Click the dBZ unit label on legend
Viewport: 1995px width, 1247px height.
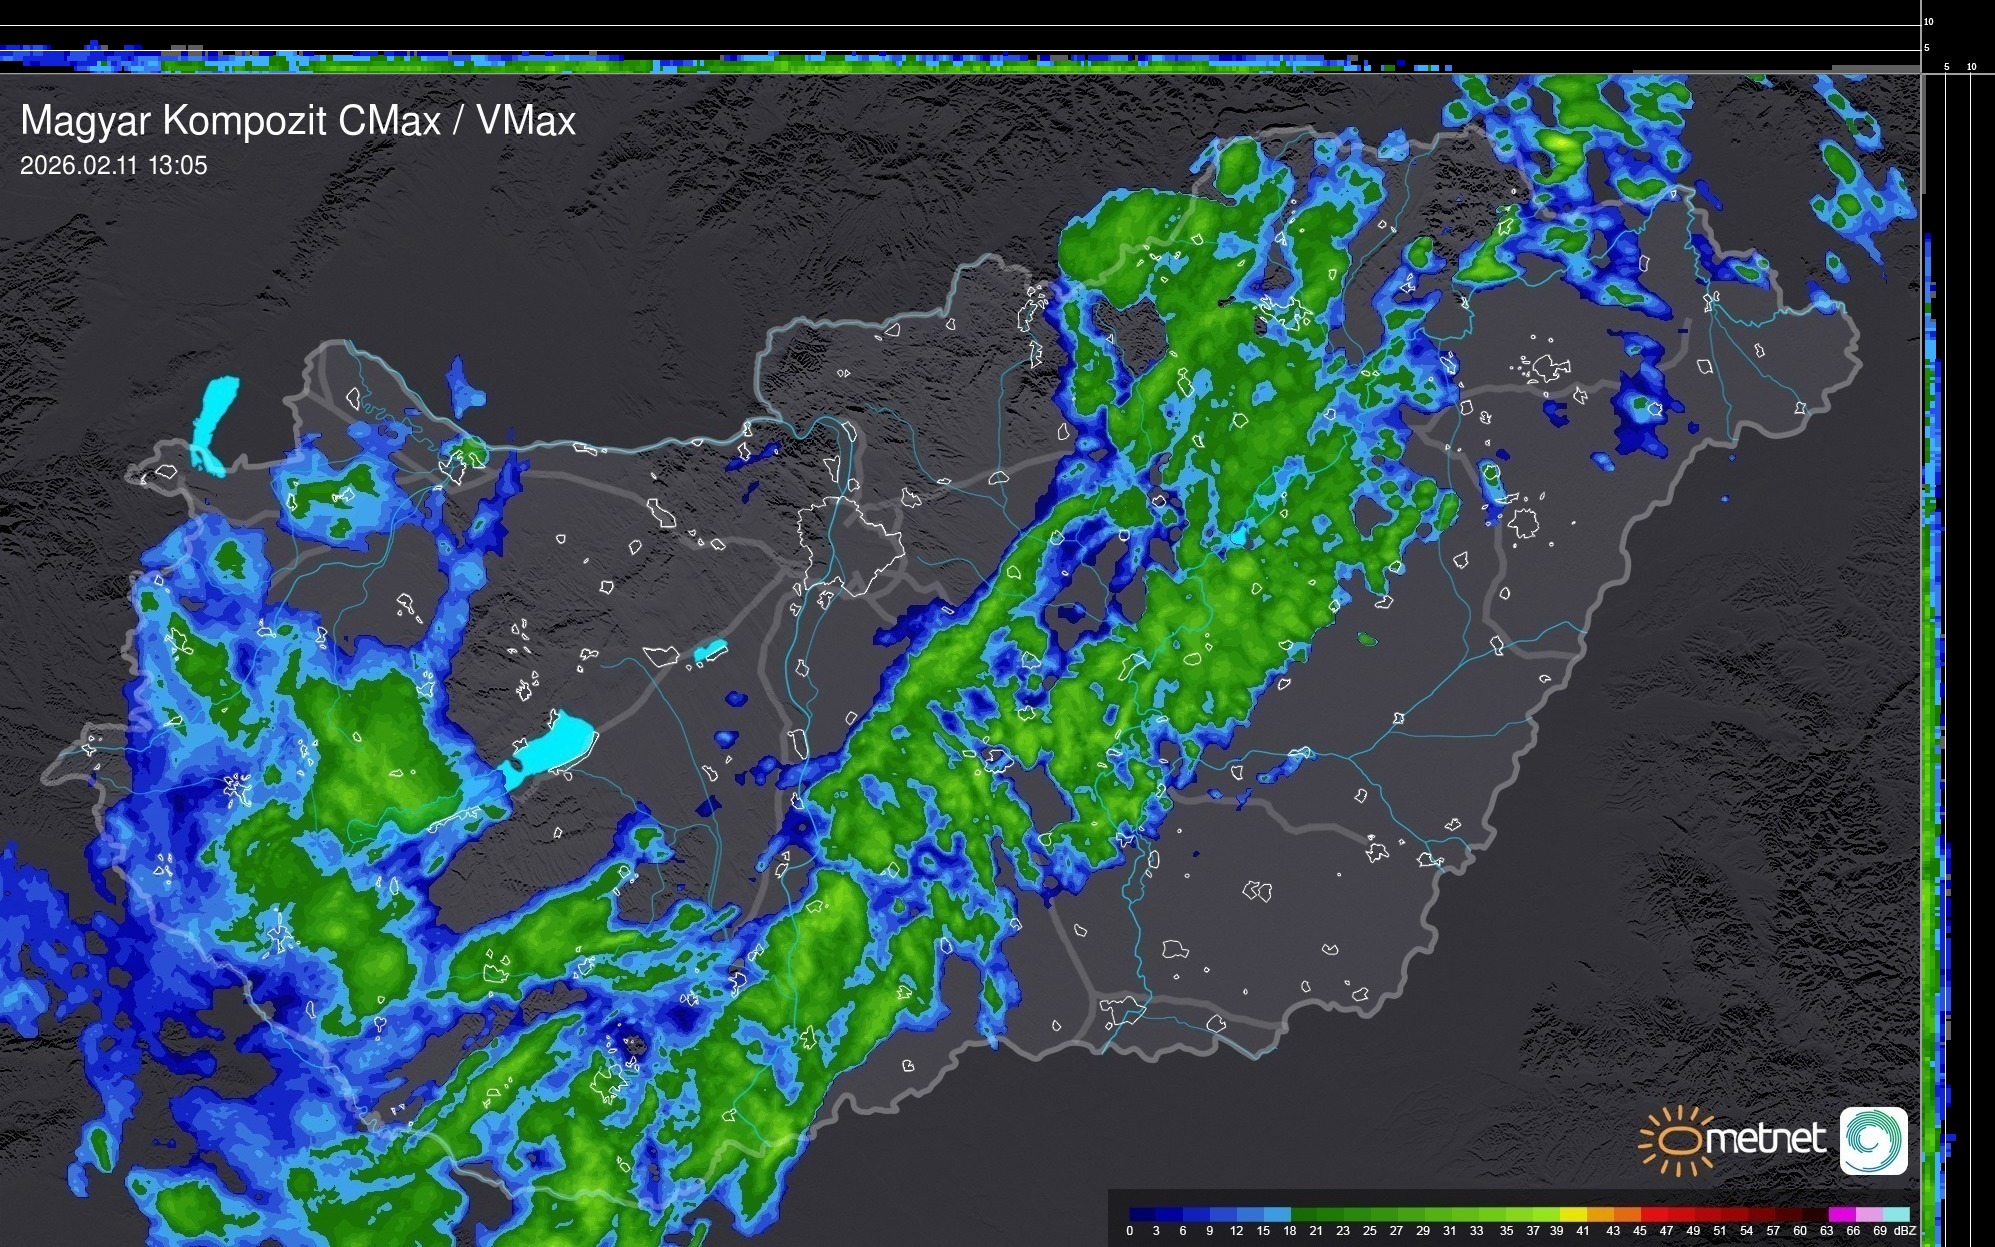[x=1905, y=1231]
